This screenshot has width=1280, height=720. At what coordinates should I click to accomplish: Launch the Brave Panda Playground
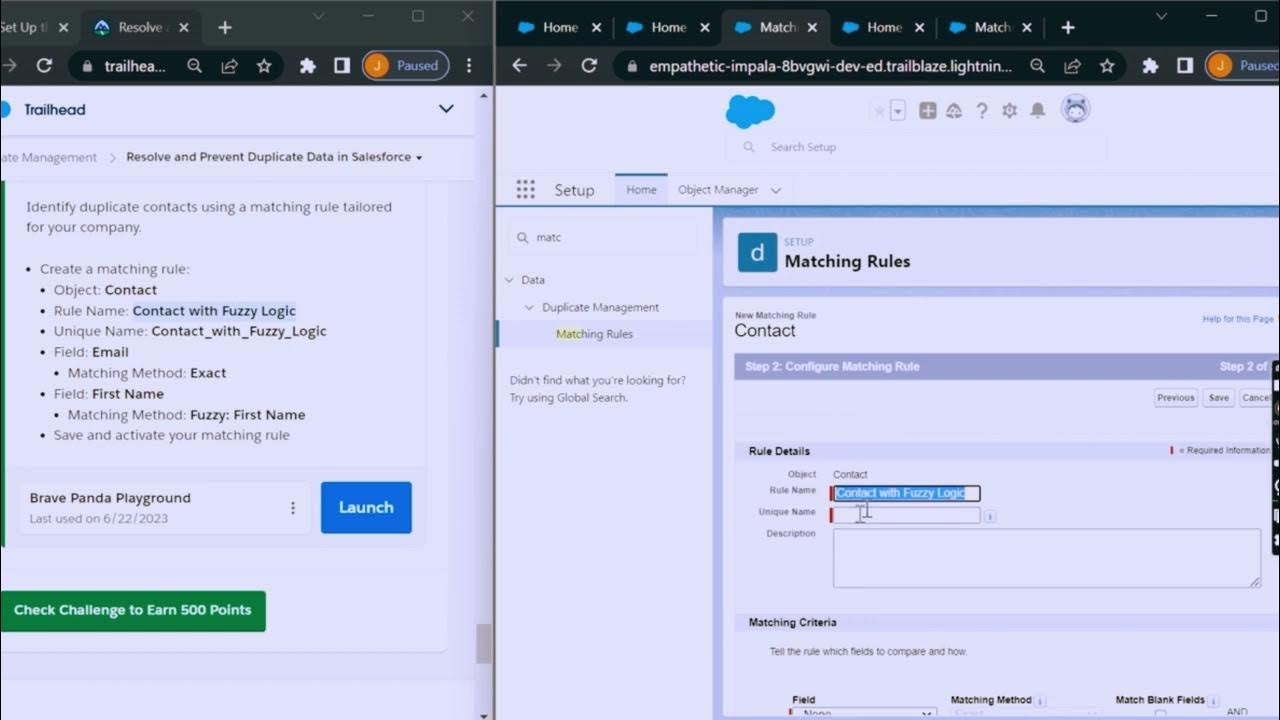tap(366, 507)
